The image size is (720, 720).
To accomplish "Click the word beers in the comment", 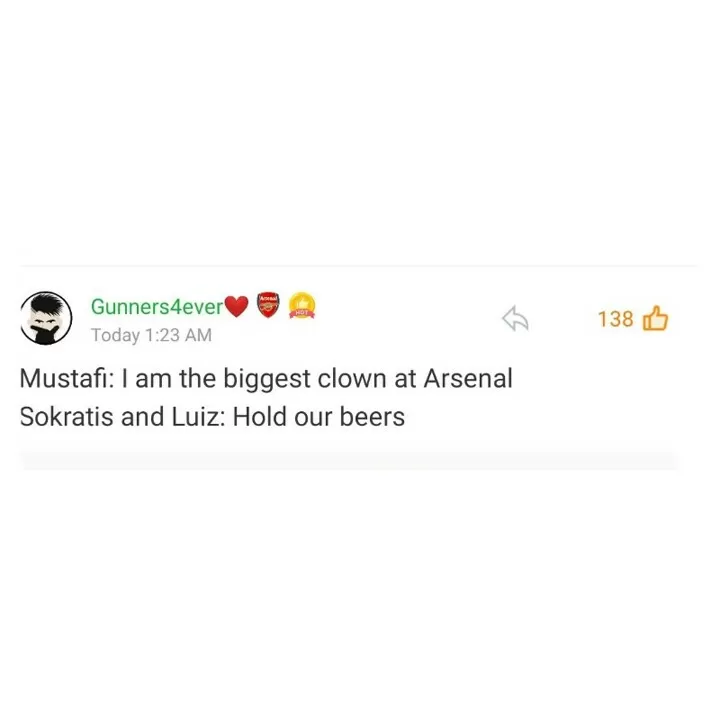I will [x=372, y=417].
